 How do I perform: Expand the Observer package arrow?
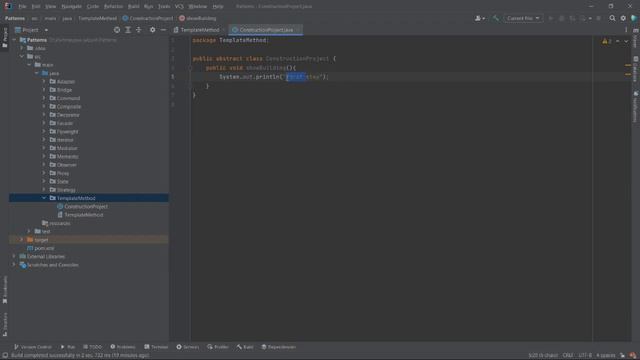pyautogui.click(x=44, y=164)
